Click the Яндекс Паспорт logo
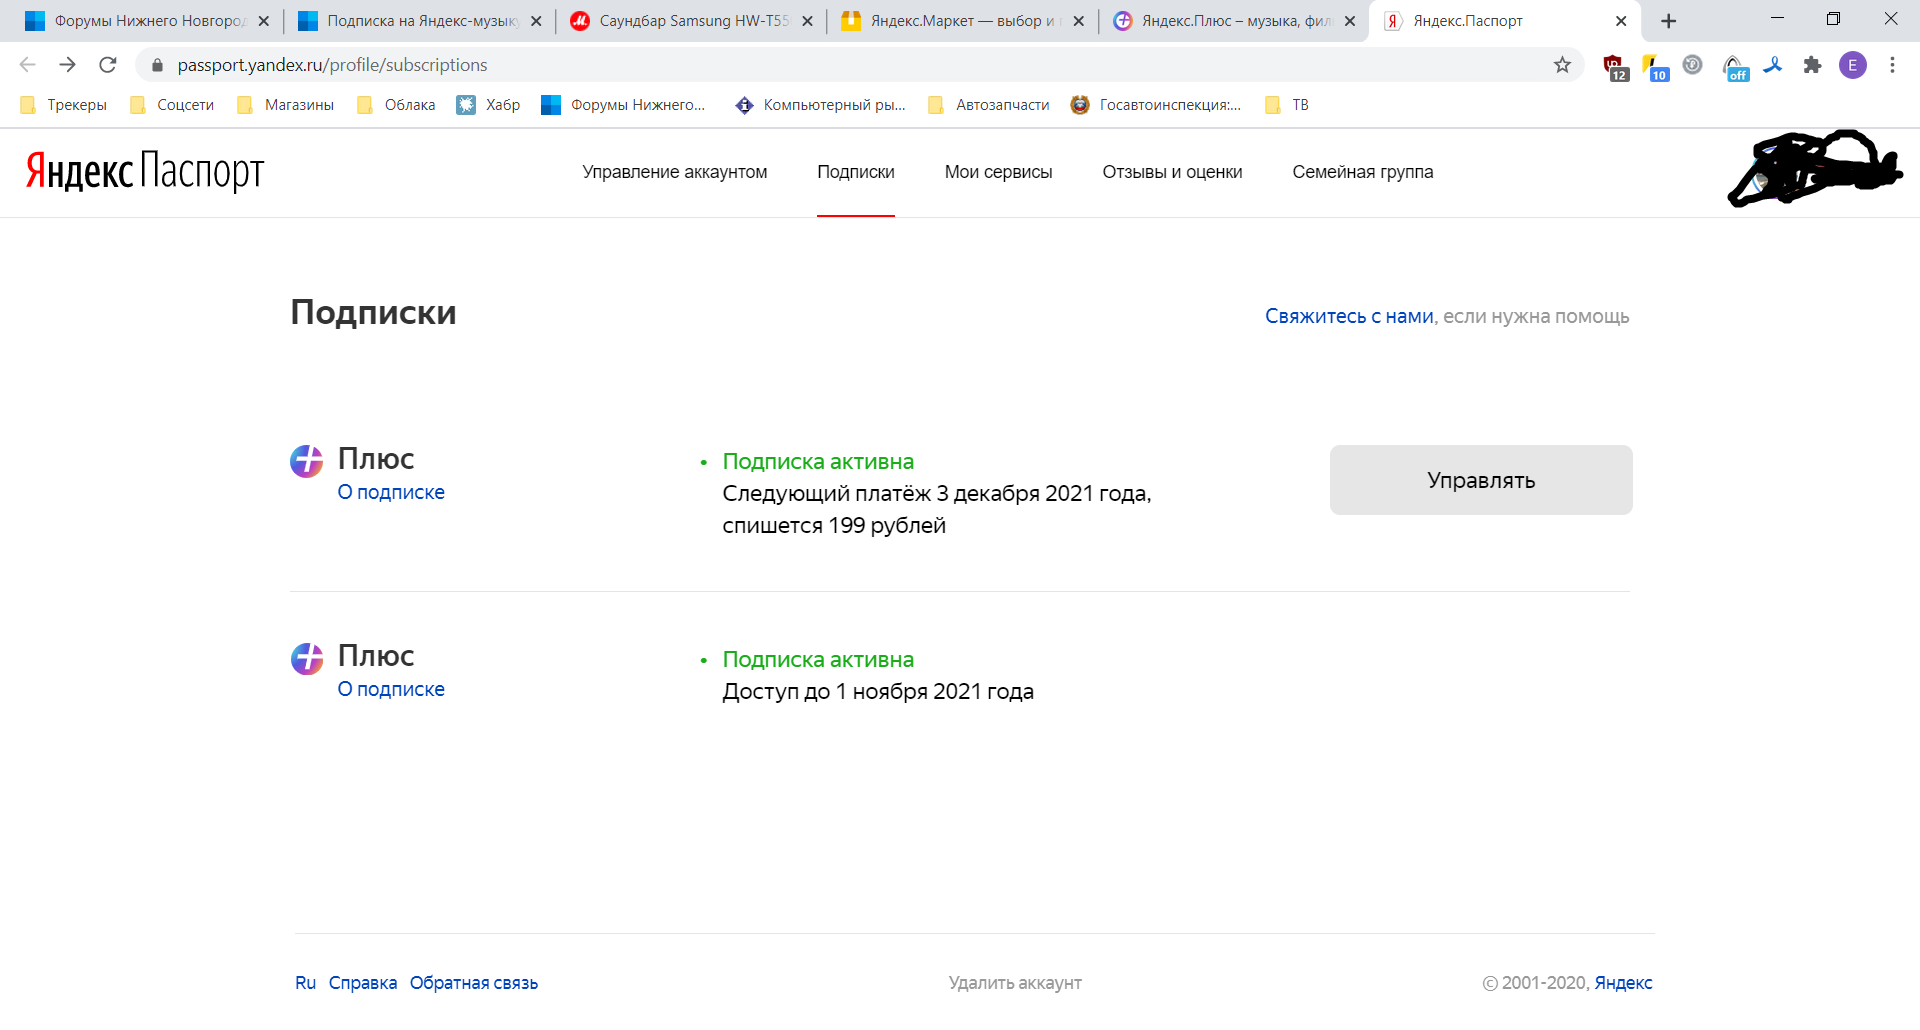The height and width of the screenshot is (1030, 1920). click(x=145, y=172)
